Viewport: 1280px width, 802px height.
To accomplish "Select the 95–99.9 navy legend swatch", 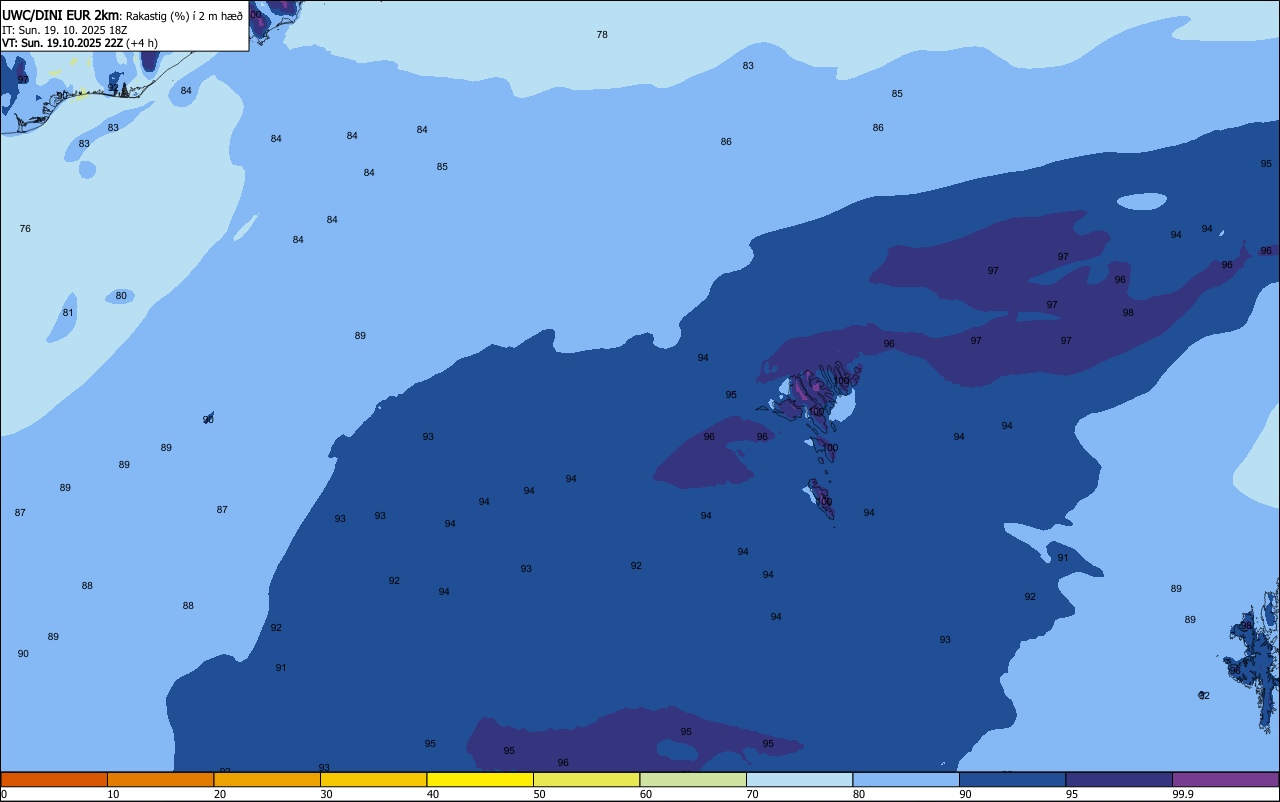I will [x=1119, y=779].
